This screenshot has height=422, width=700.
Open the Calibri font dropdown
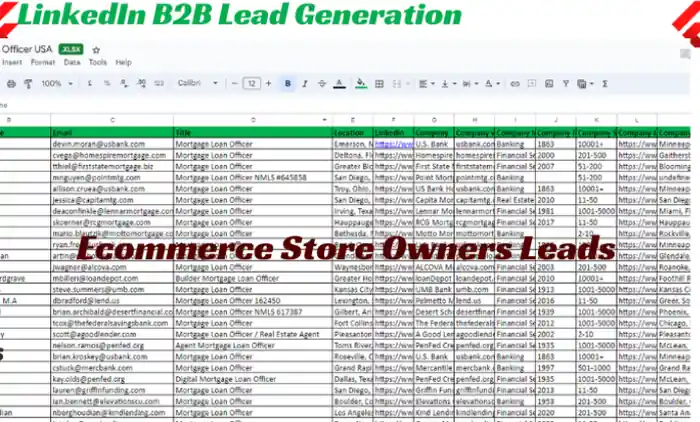(x=197, y=83)
